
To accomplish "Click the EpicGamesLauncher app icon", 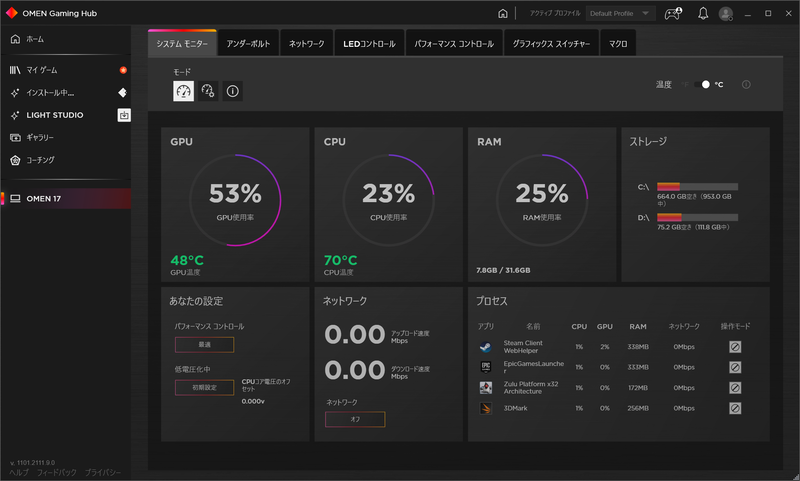I will [486, 367].
